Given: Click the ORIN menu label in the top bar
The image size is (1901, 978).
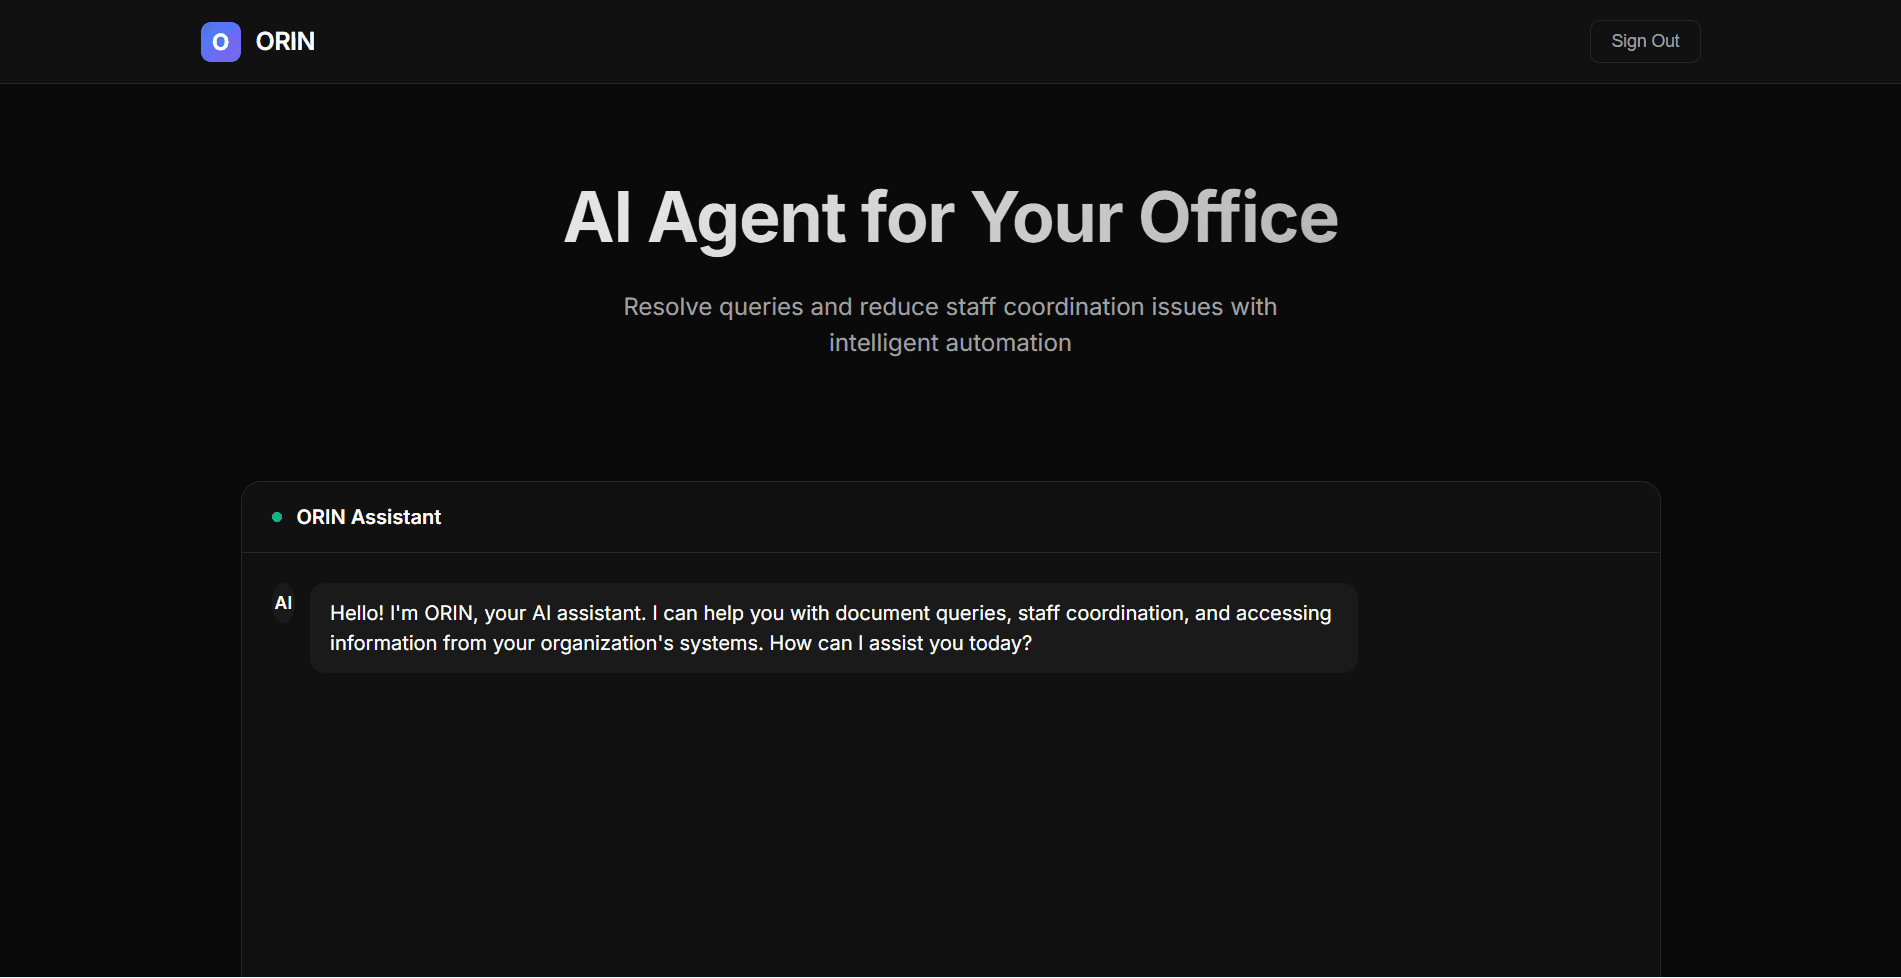Looking at the screenshot, I should (x=285, y=41).
